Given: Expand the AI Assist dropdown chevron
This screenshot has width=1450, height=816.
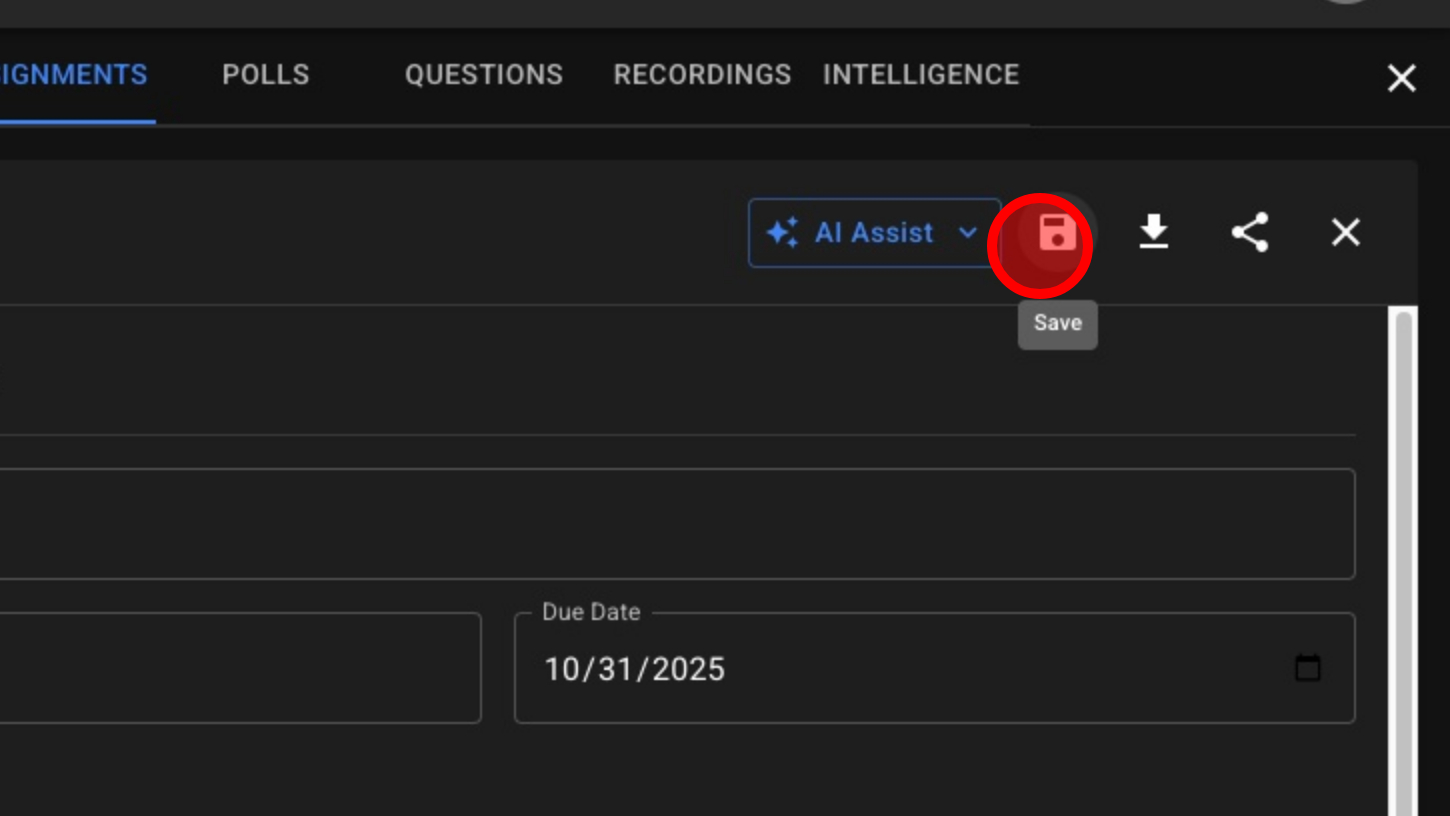Looking at the screenshot, I should pyautogui.click(x=967, y=232).
